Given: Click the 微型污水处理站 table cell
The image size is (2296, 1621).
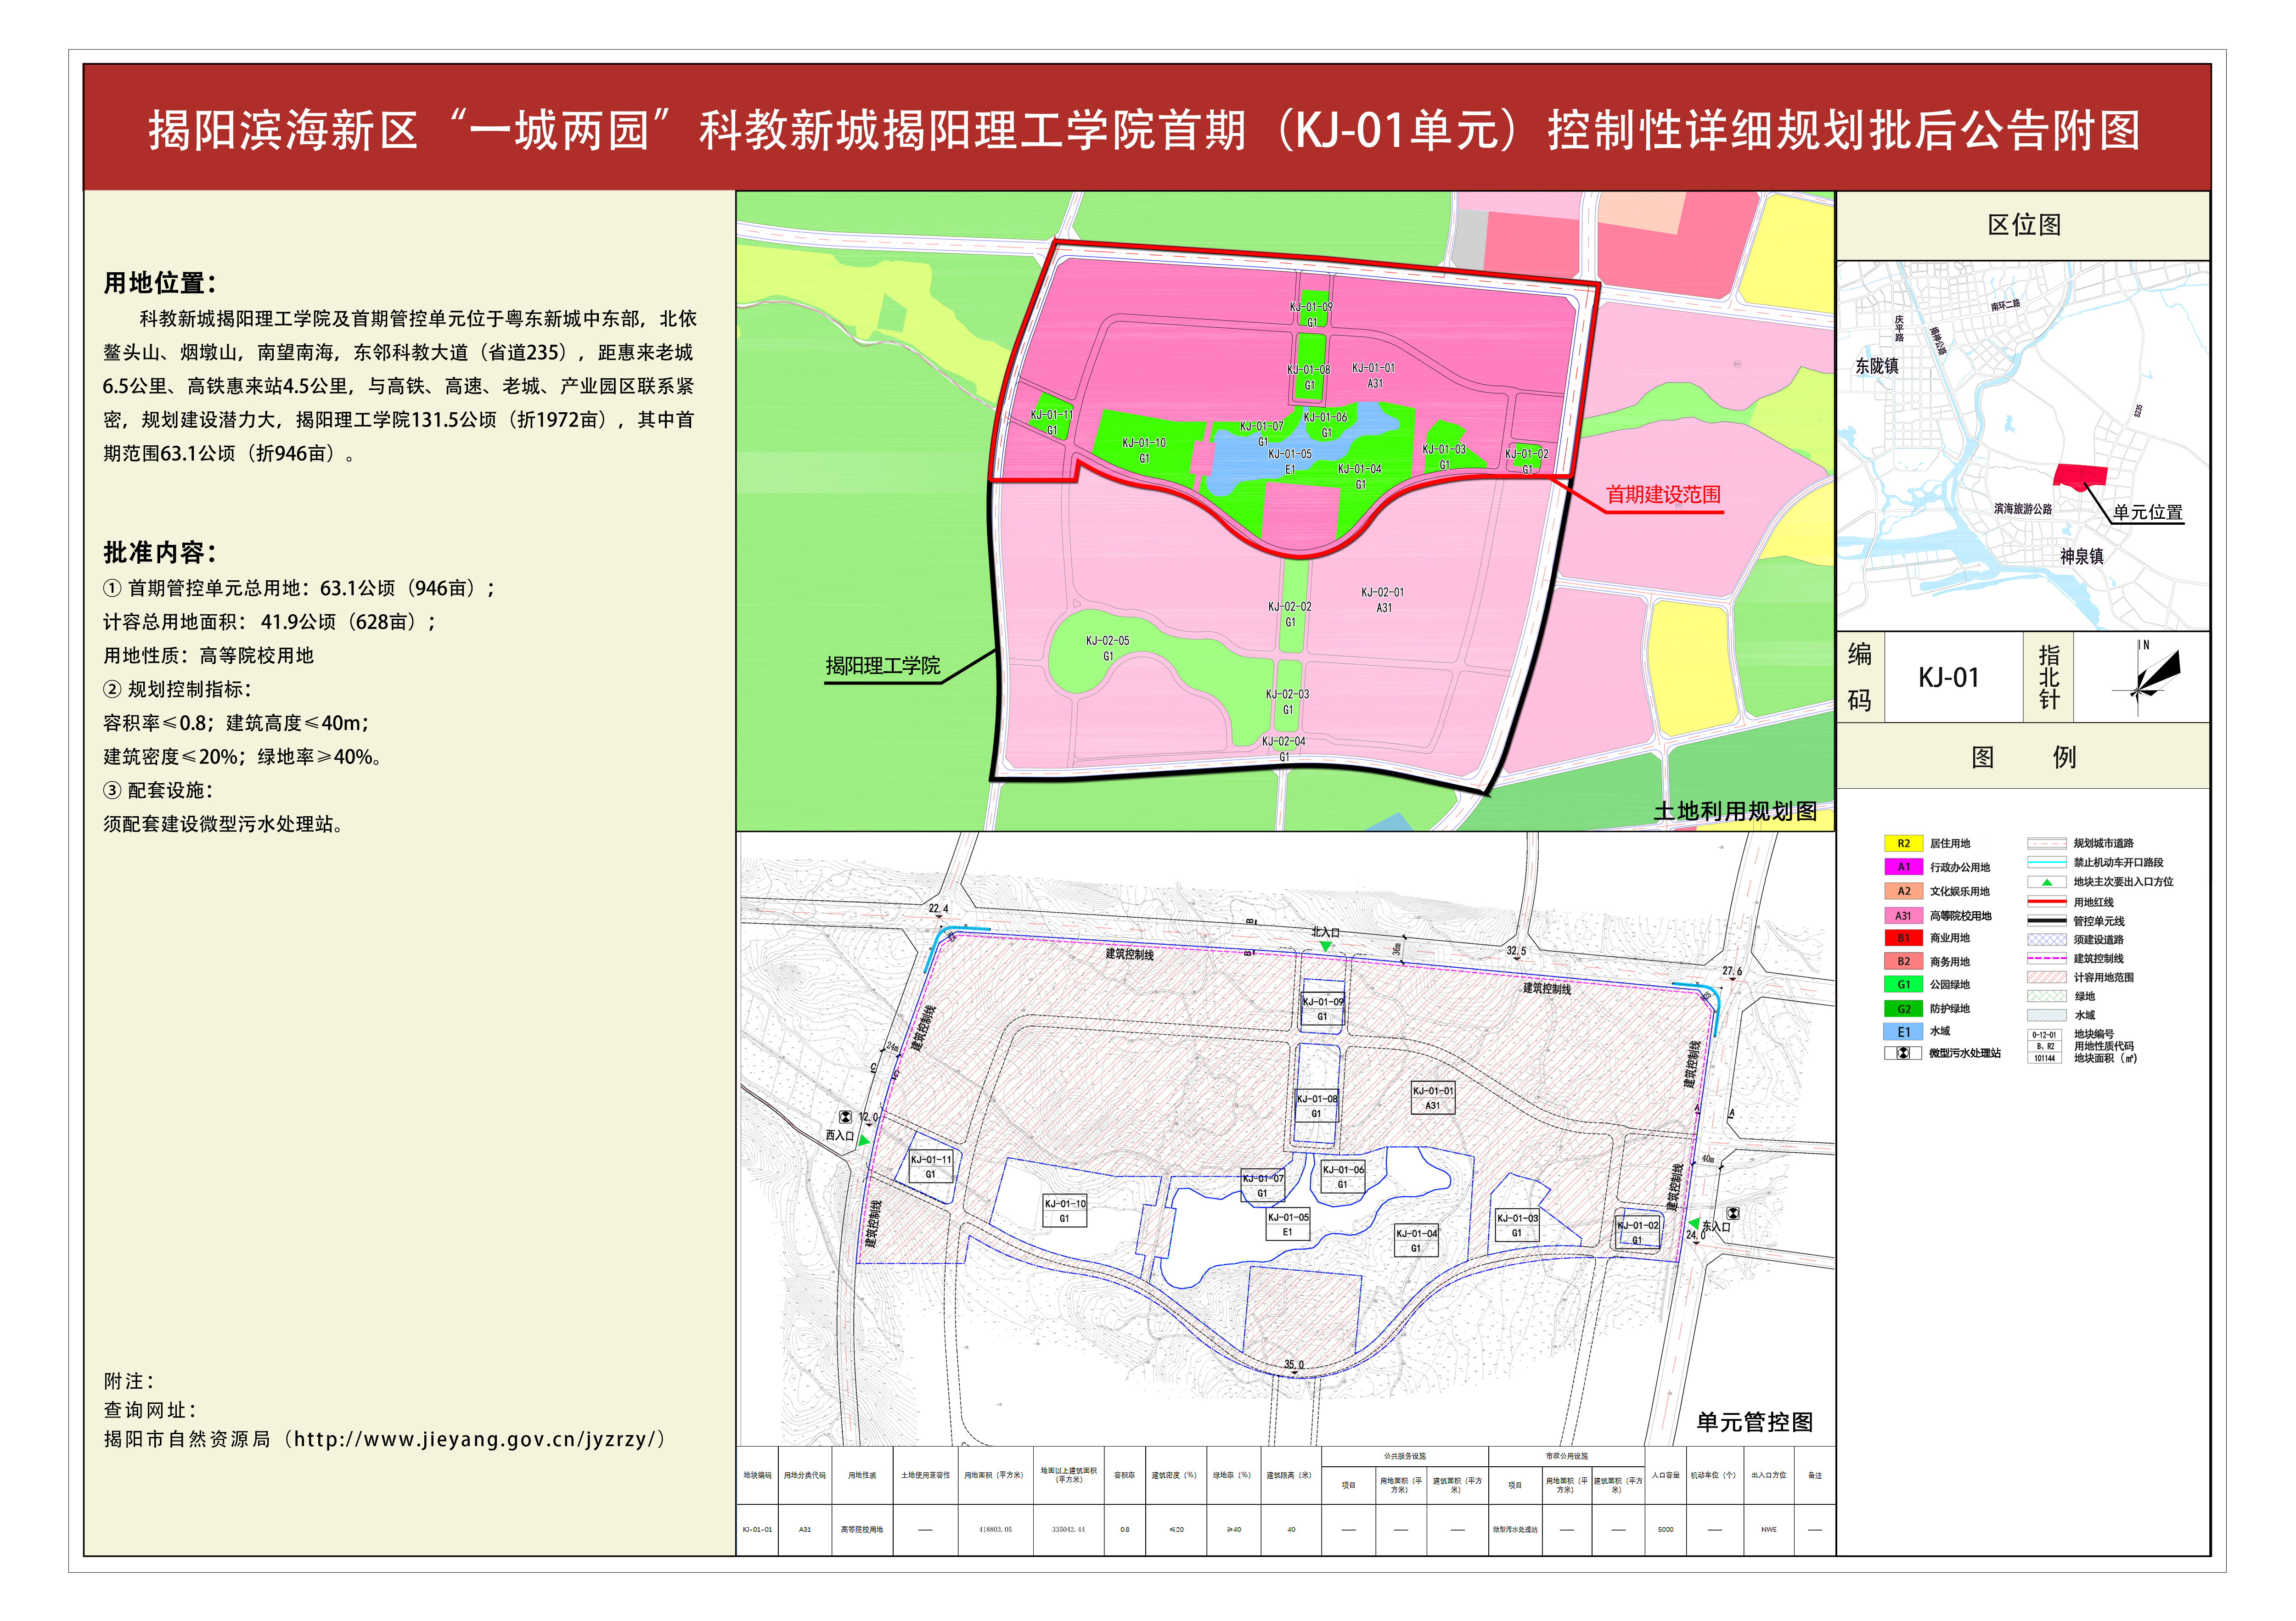Looking at the screenshot, I should tap(1515, 1530).
